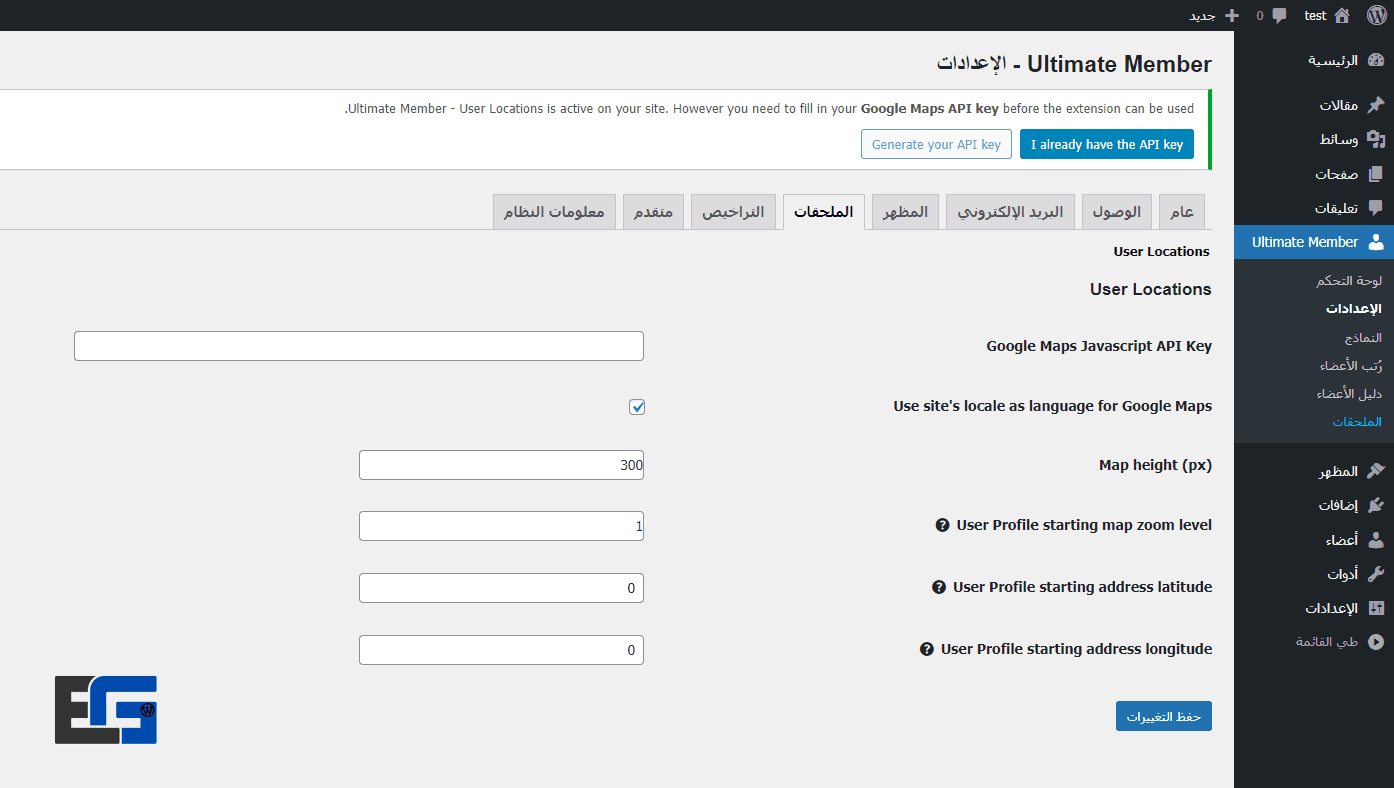Select the Ultimate Member person icon
The image size is (1394, 788).
pyautogui.click(x=1376, y=241)
